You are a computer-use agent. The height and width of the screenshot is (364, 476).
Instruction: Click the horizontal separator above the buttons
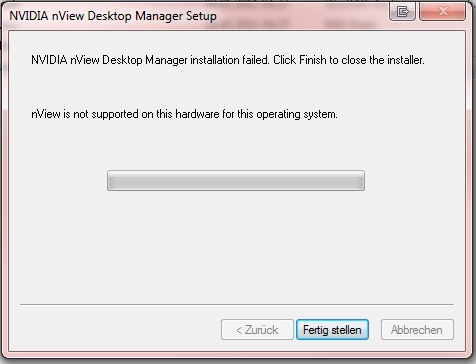tap(237, 304)
